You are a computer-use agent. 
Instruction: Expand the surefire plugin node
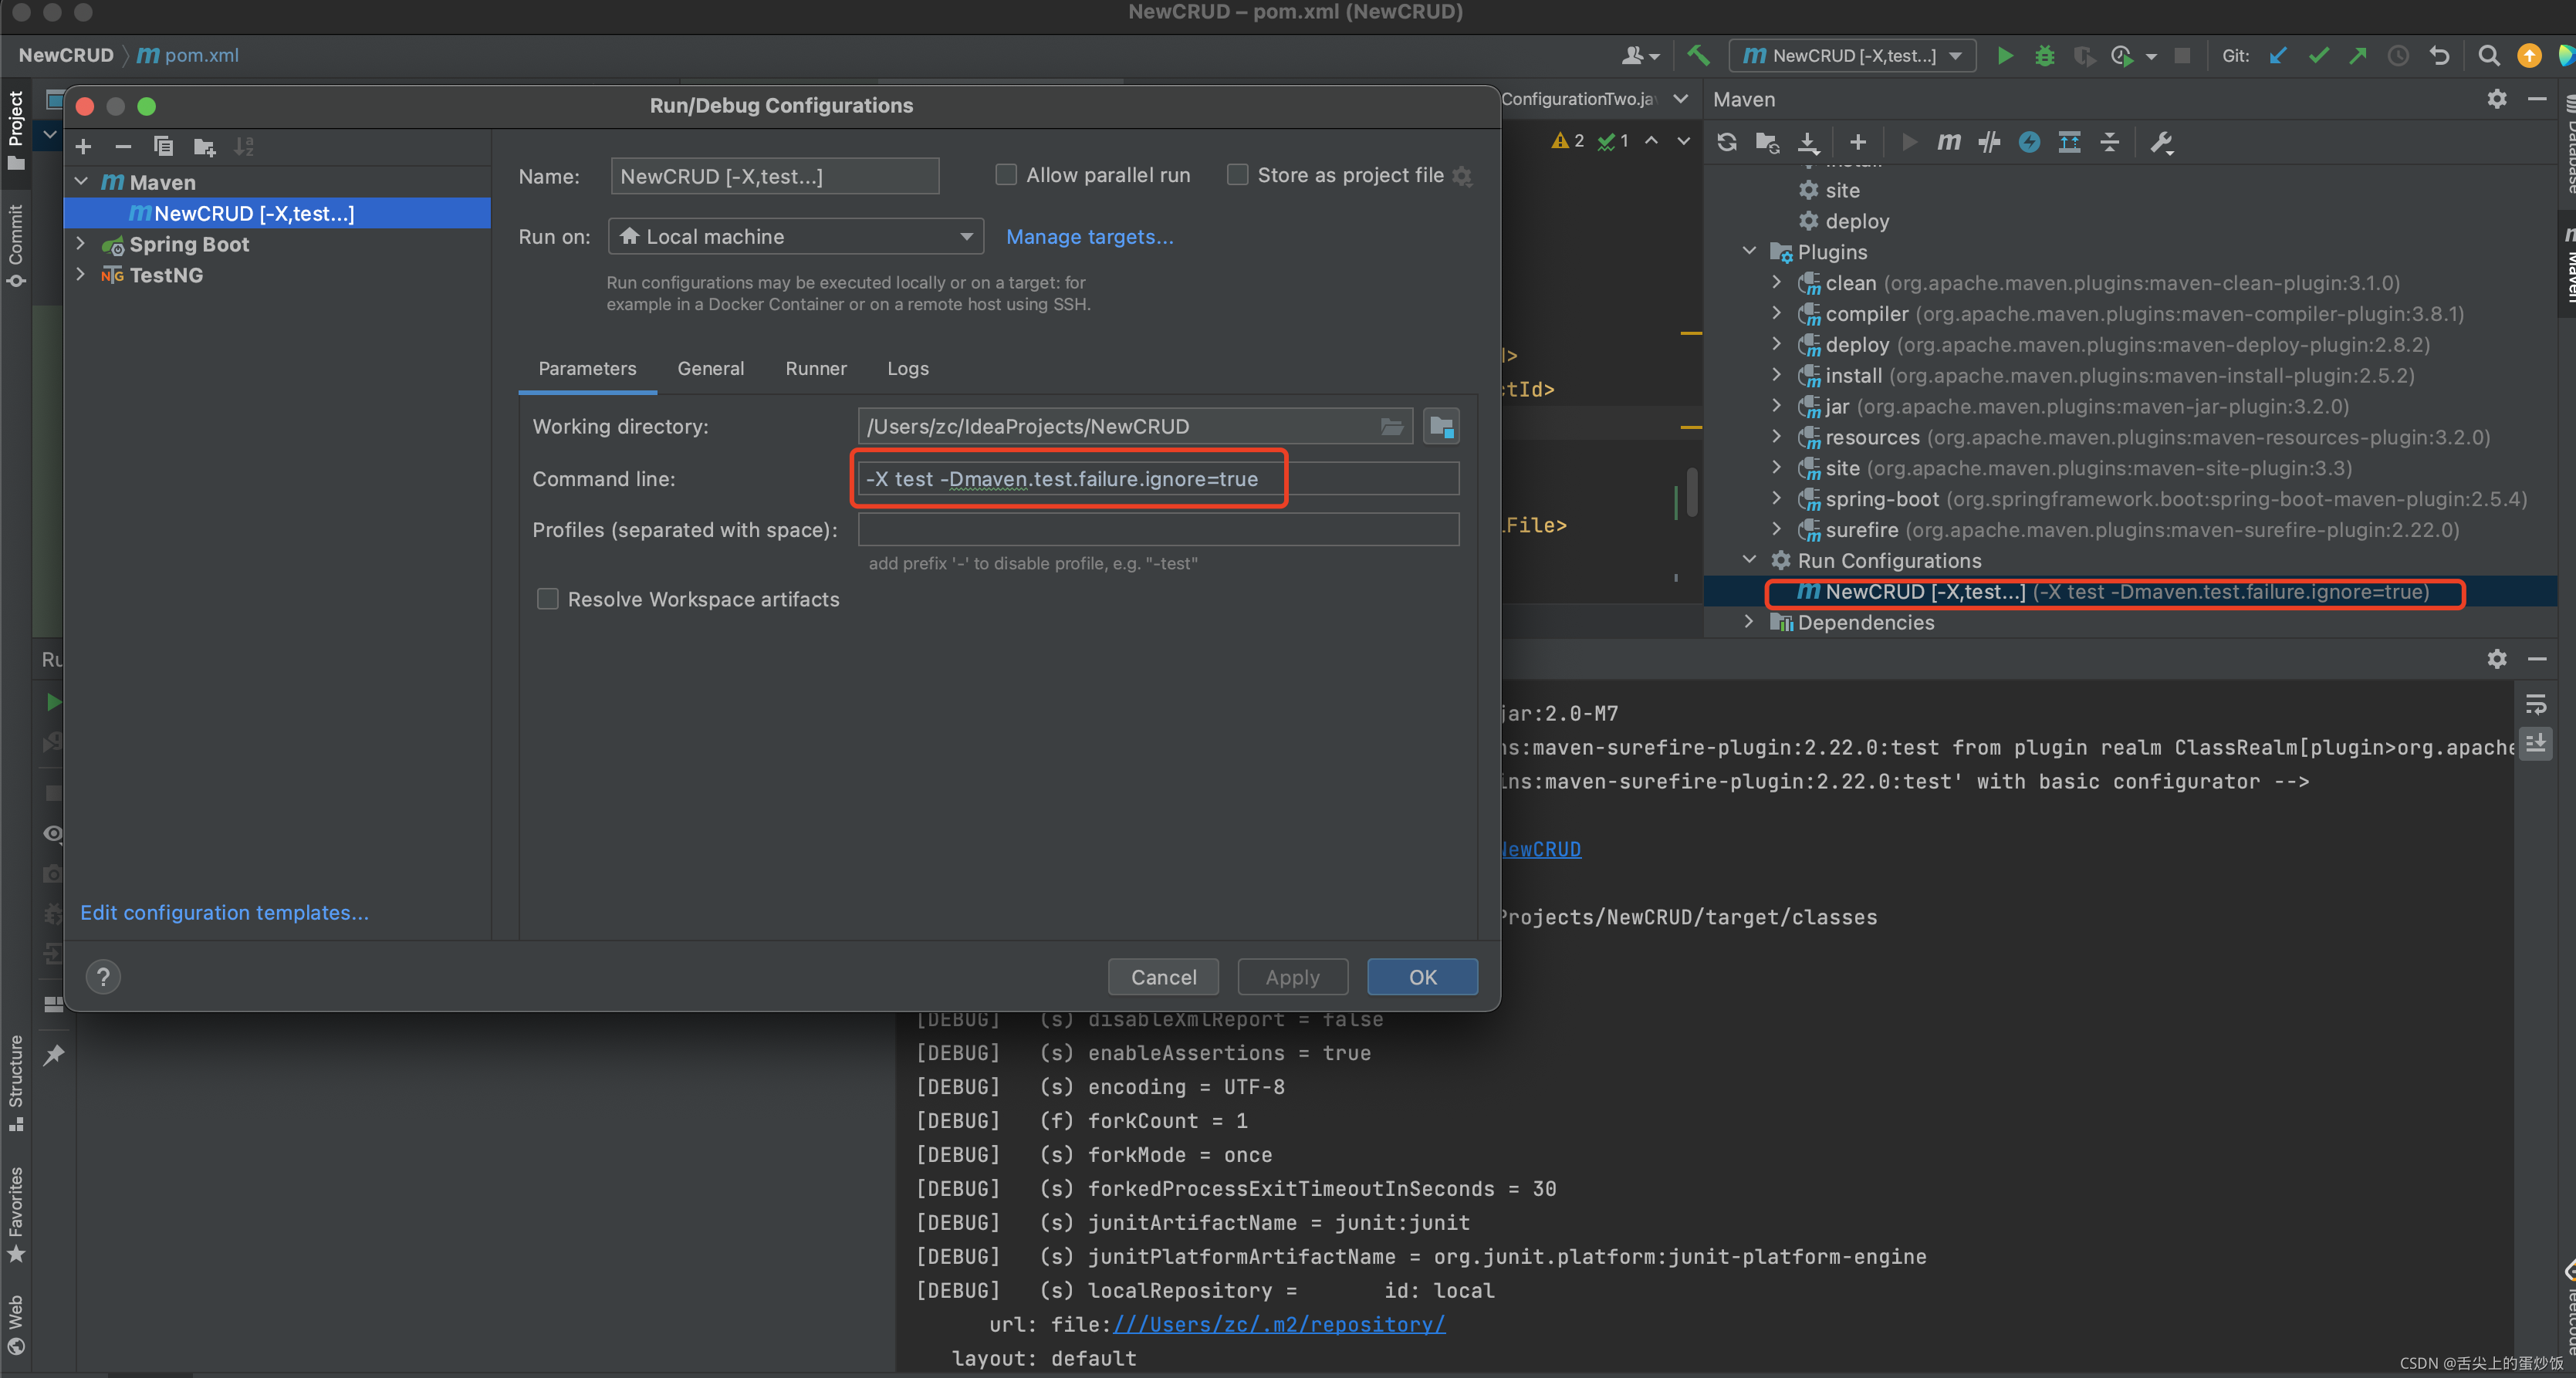pyautogui.click(x=1776, y=529)
